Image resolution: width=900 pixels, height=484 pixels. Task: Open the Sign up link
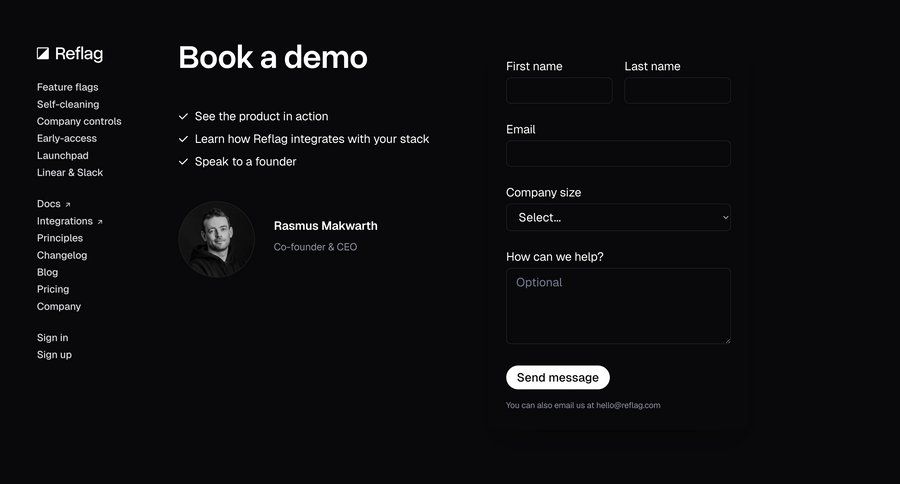54,354
